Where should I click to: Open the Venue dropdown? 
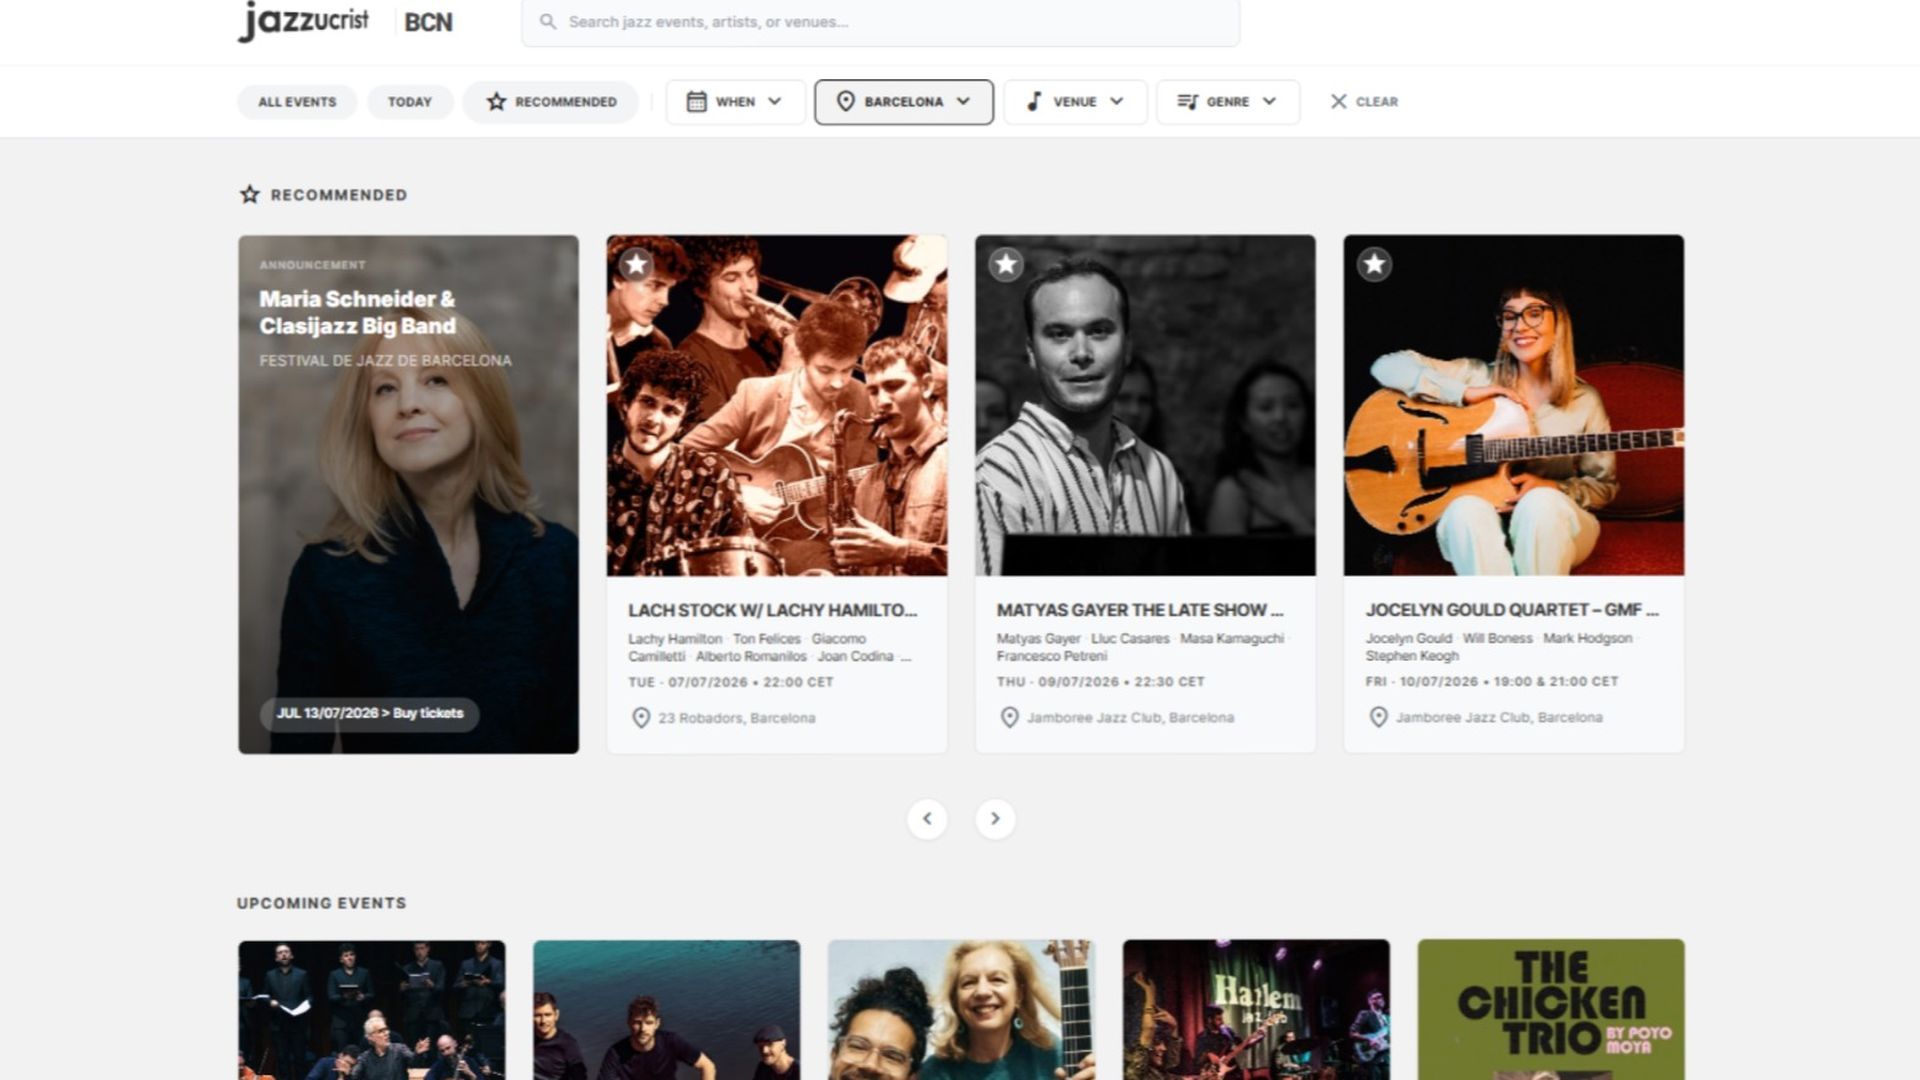(1075, 102)
